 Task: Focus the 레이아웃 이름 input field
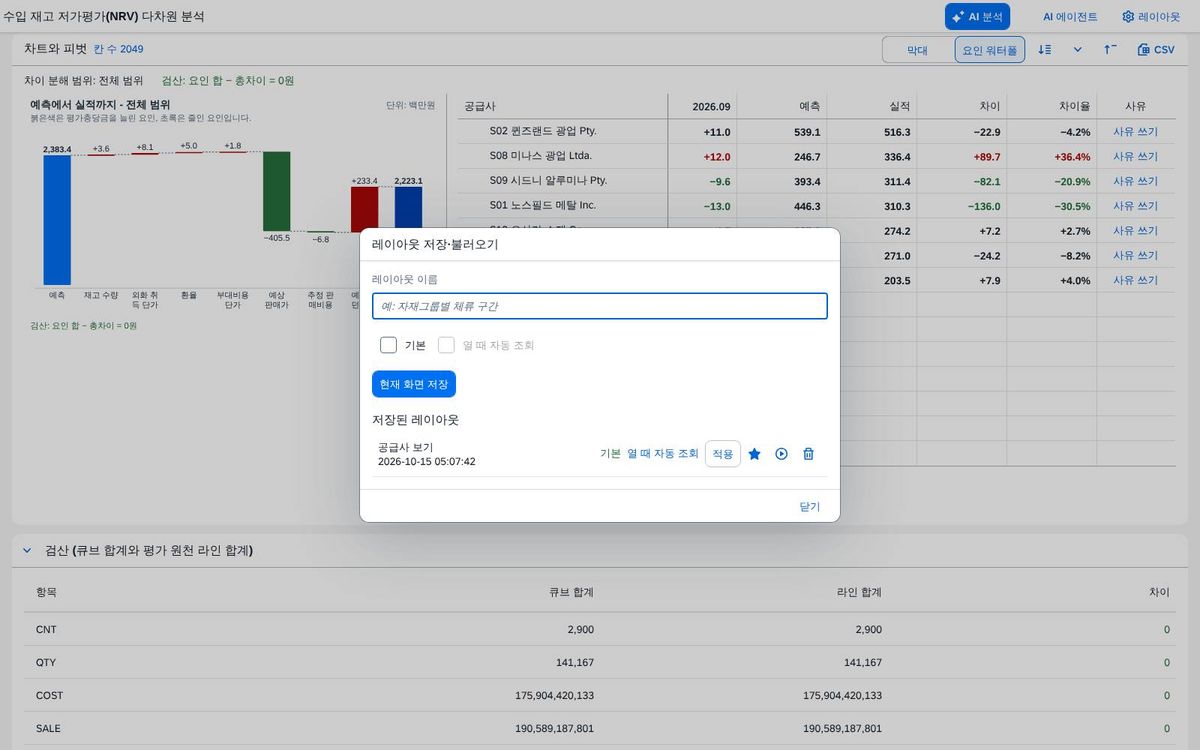click(x=600, y=306)
